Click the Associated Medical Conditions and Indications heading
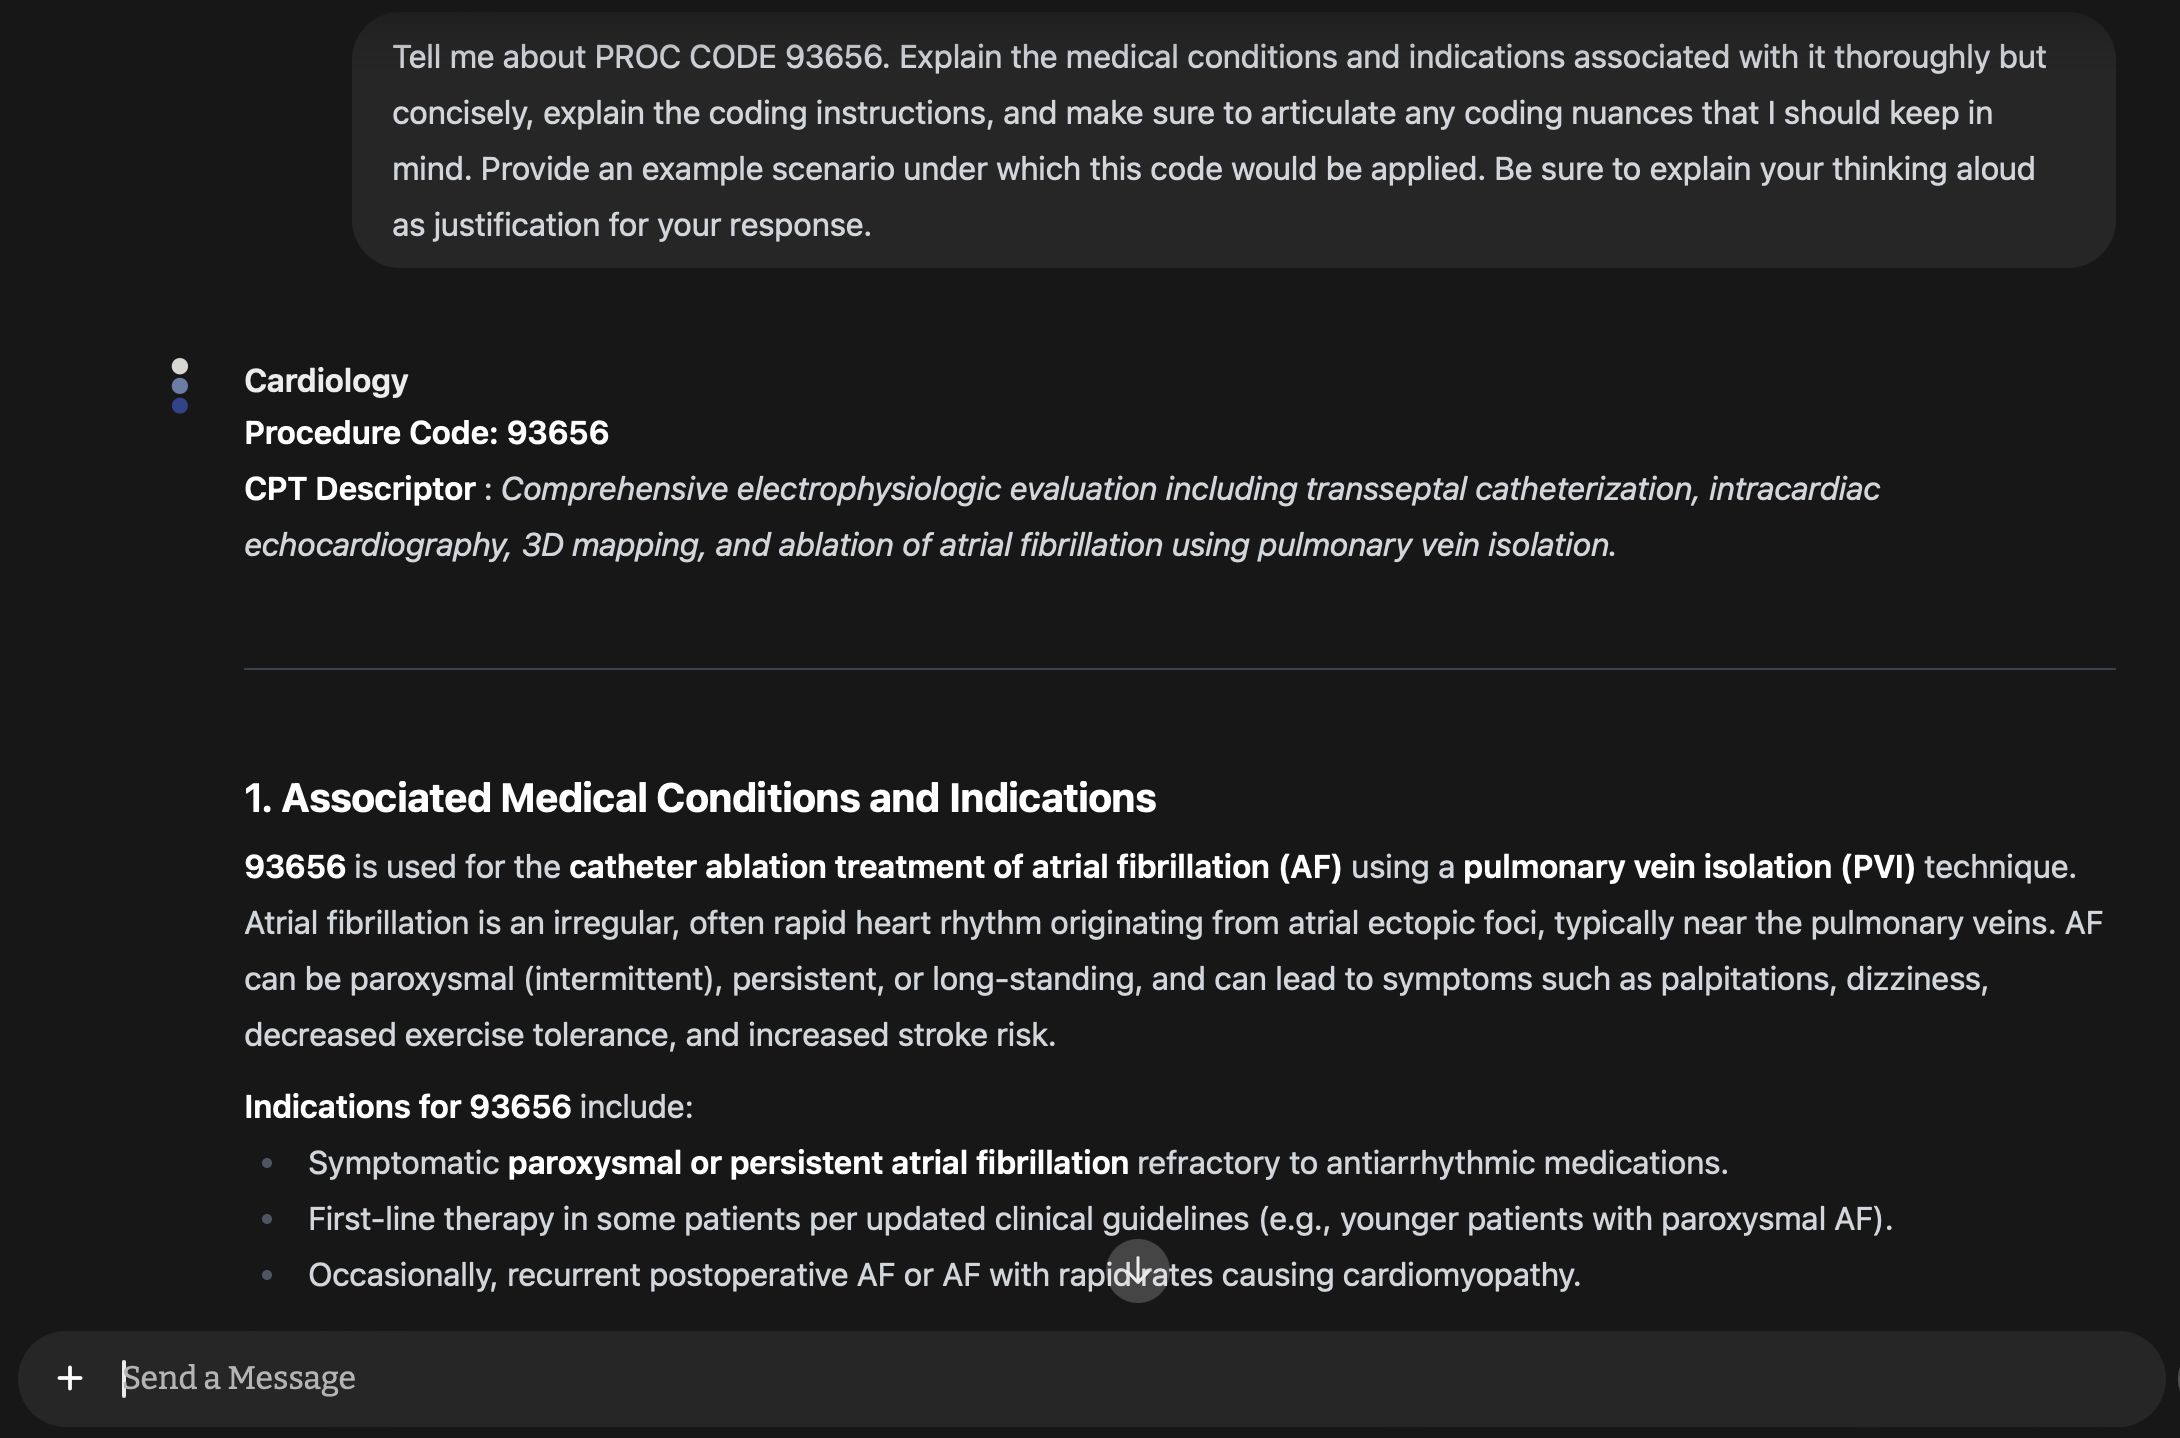This screenshot has width=2180, height=1438. click(x=700, y=798)
